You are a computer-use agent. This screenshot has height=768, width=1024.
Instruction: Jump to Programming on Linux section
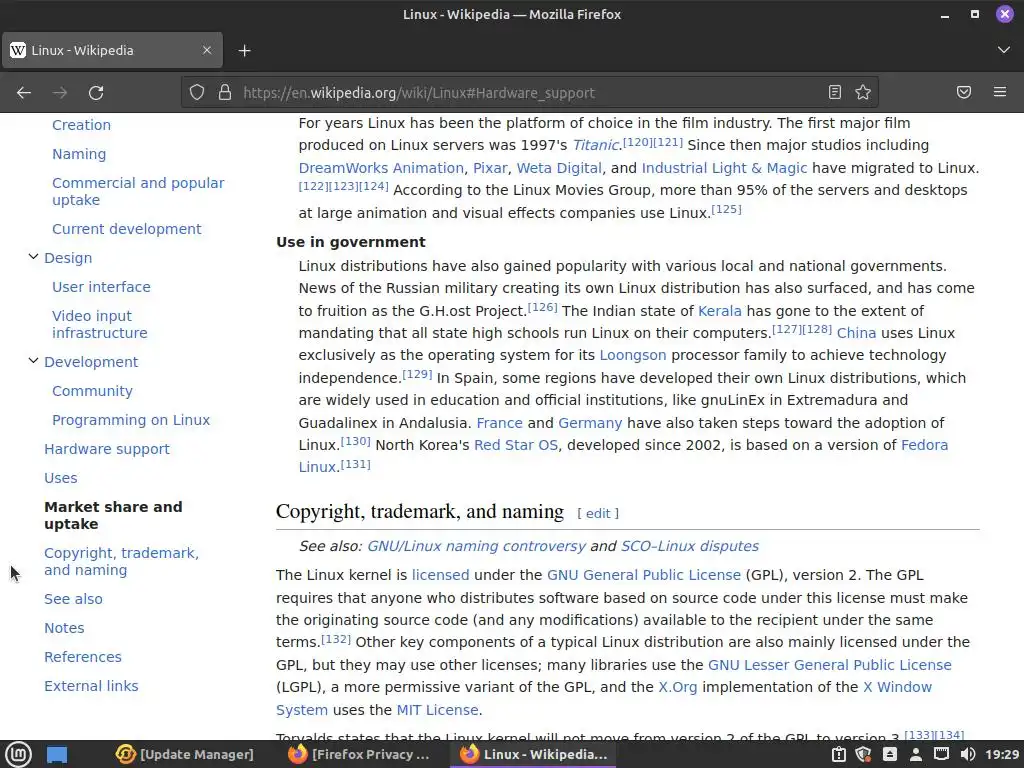131,420
